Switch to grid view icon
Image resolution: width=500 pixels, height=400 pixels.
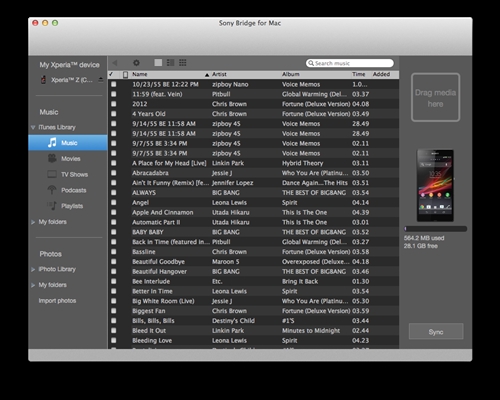pos(183,63)
